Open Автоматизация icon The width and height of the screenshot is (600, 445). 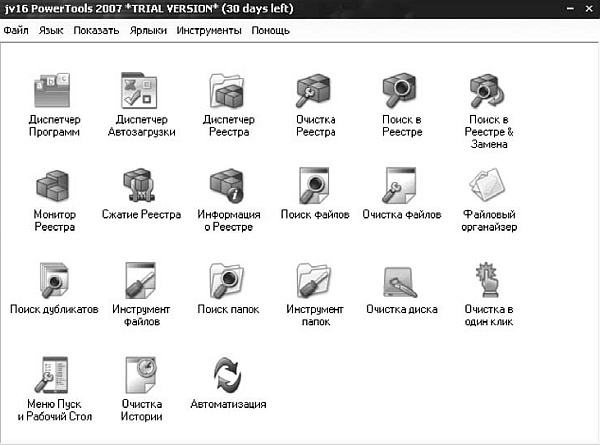[227, 375]
